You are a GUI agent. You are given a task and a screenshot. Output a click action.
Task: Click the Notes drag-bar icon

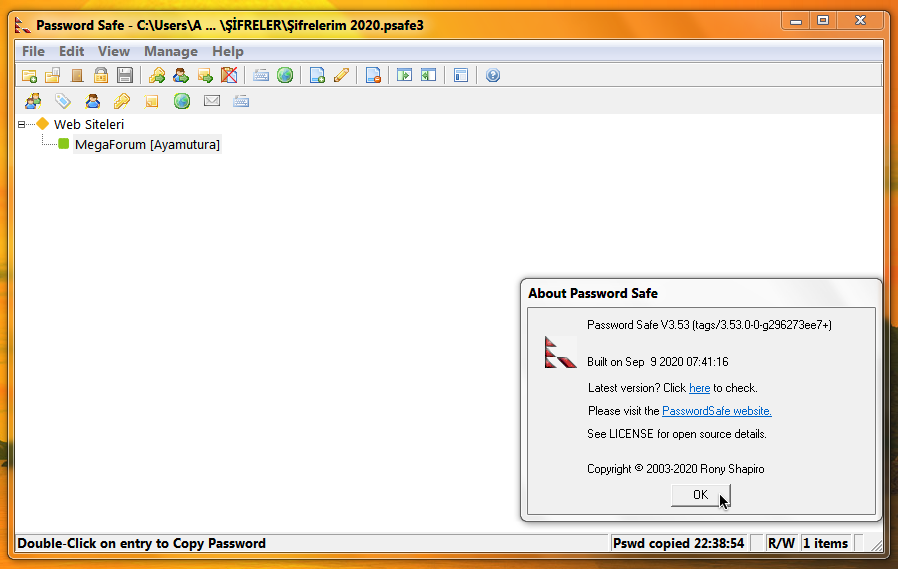(x=152, y=101)
